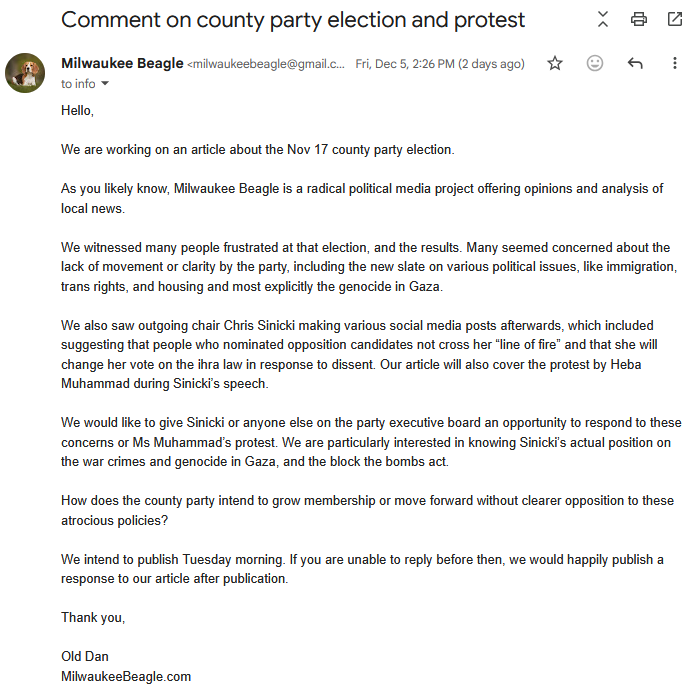Viewport: 690px width, 699px height.
Task: Print this email using the printer icon
Action: [639, 19]
